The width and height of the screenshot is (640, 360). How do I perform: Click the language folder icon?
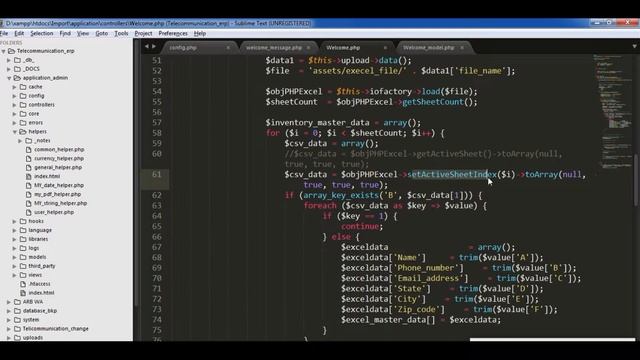point(23,230)
